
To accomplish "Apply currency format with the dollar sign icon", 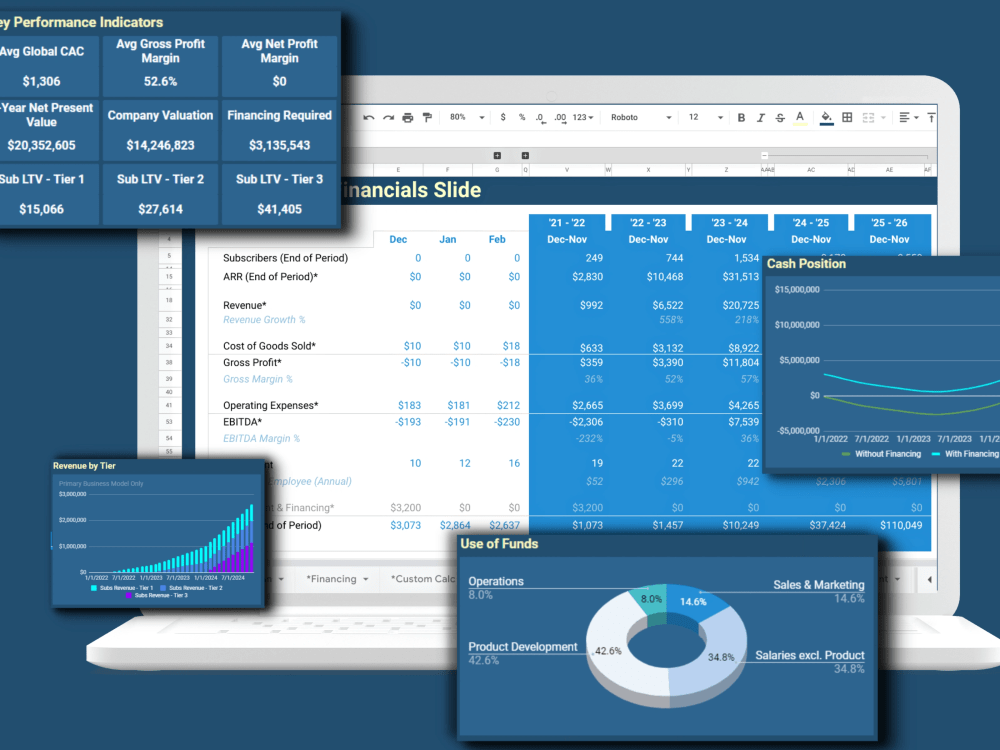I will coord(501,117).
